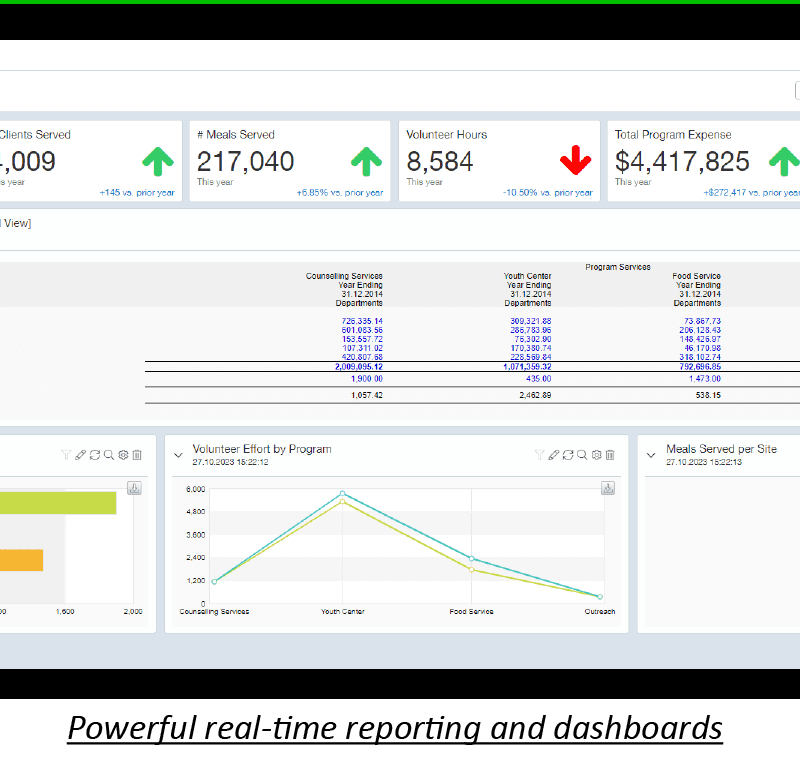
Task: Select the Youth Center point on the line chart
Action: pos(343,494)
